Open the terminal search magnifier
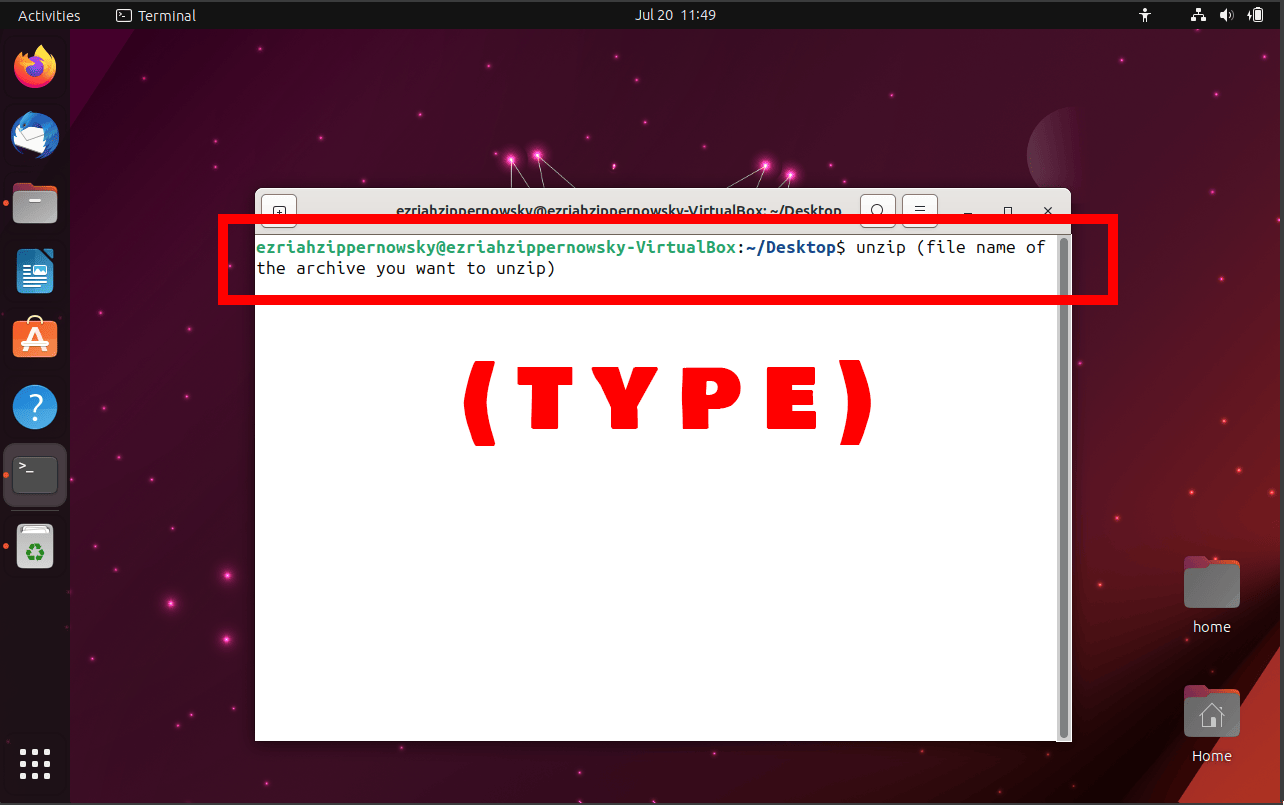The height and width of the screenshot is (805, 1284). point(877,211)
